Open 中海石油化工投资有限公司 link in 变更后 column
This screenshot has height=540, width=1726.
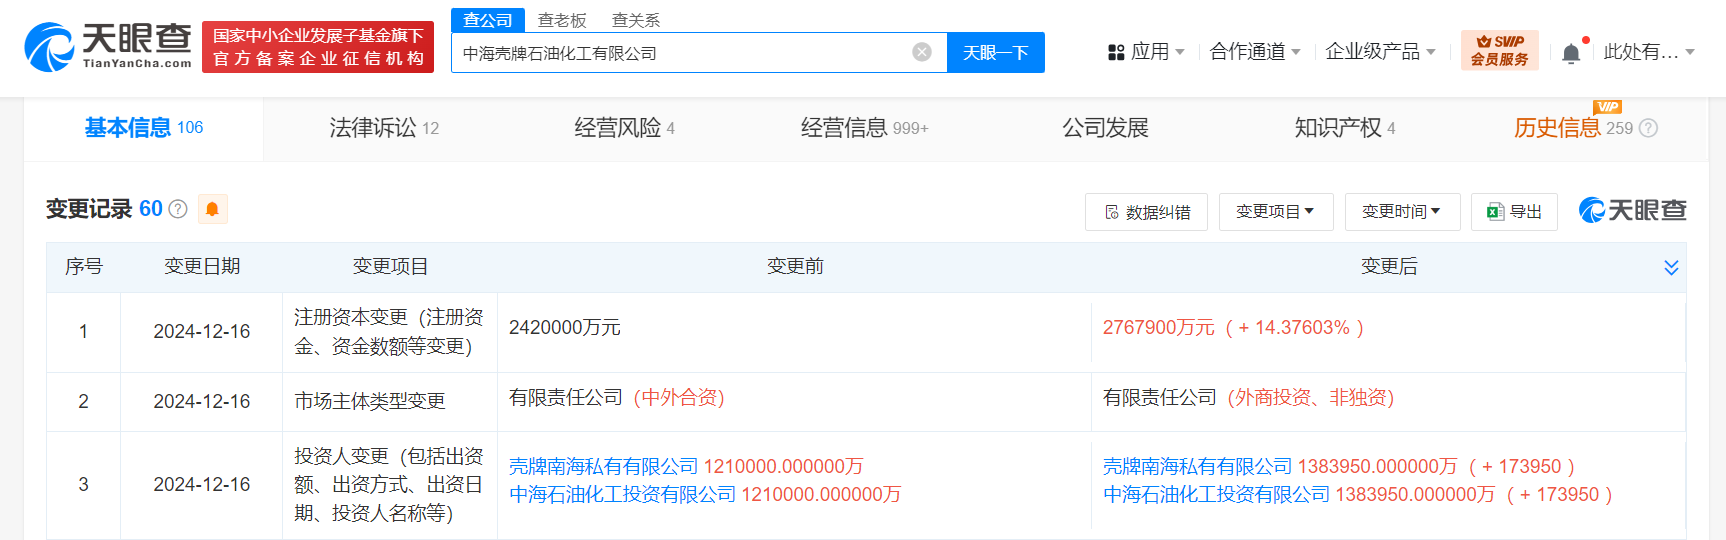coord(1216,494)
